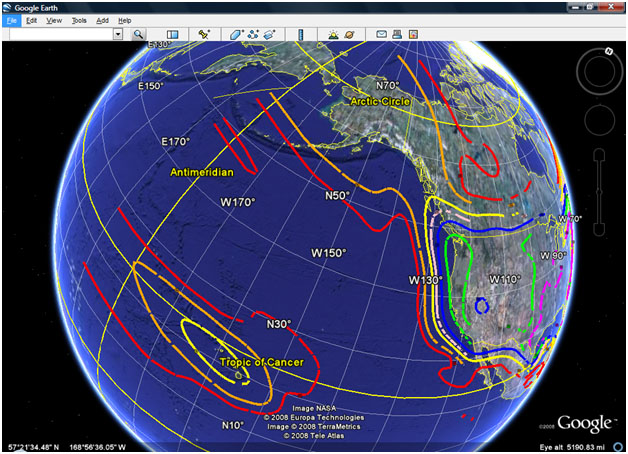Open View in Google Maps icon
628x454 pixels.
(x=413, y=34)
